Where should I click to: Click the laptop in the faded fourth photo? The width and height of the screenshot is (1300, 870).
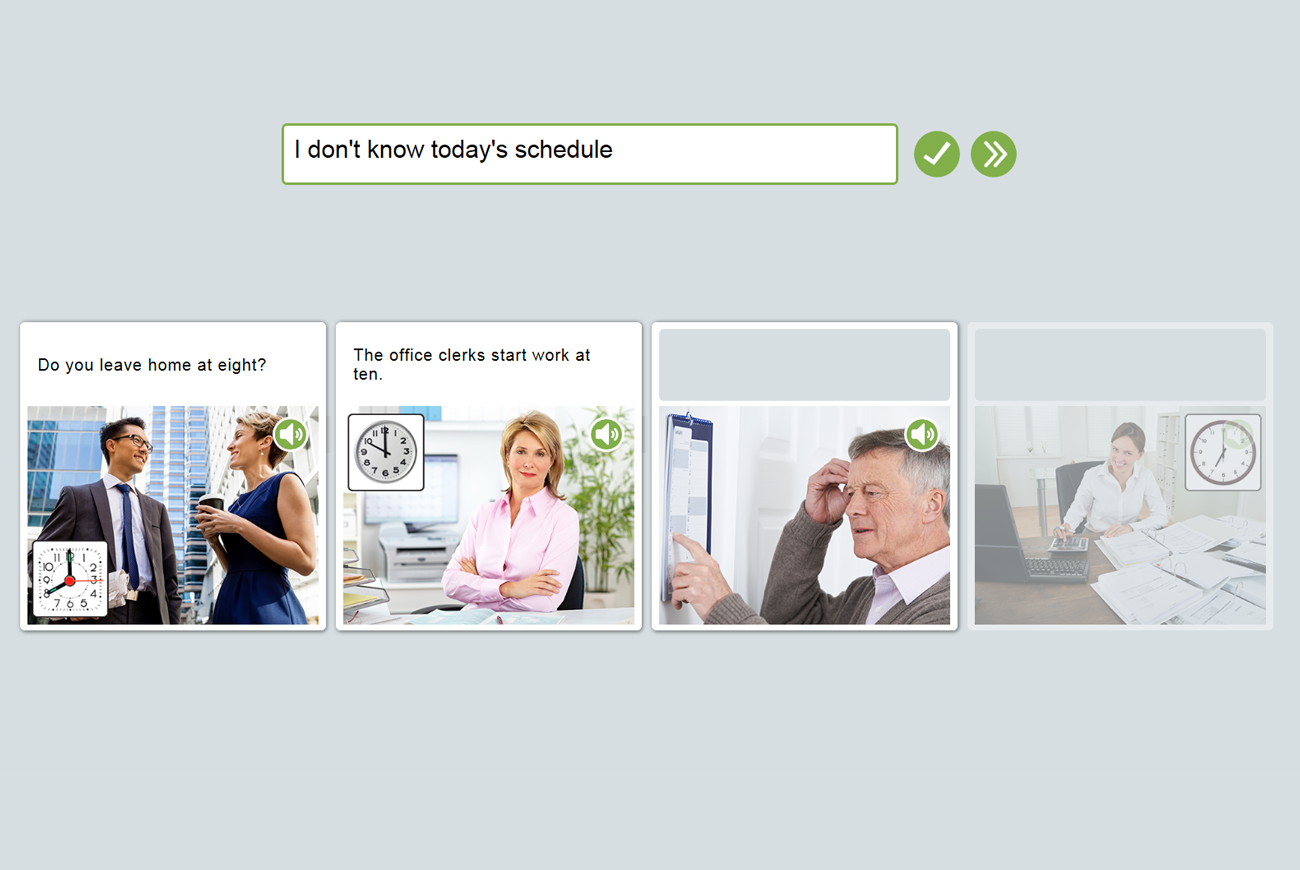pos(1028,535)
